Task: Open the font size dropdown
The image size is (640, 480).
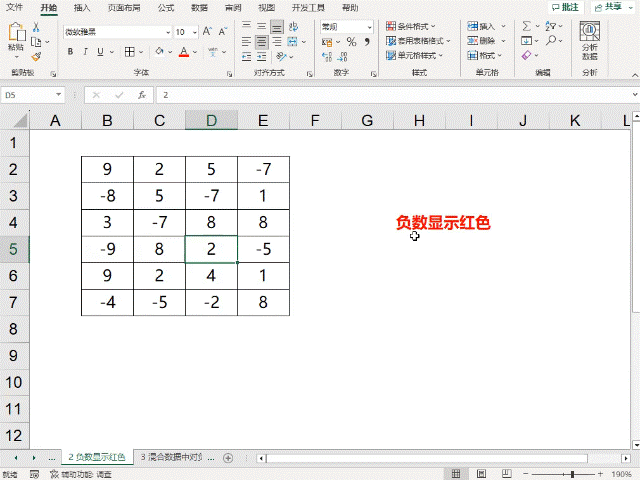Action: pos(195,32)
